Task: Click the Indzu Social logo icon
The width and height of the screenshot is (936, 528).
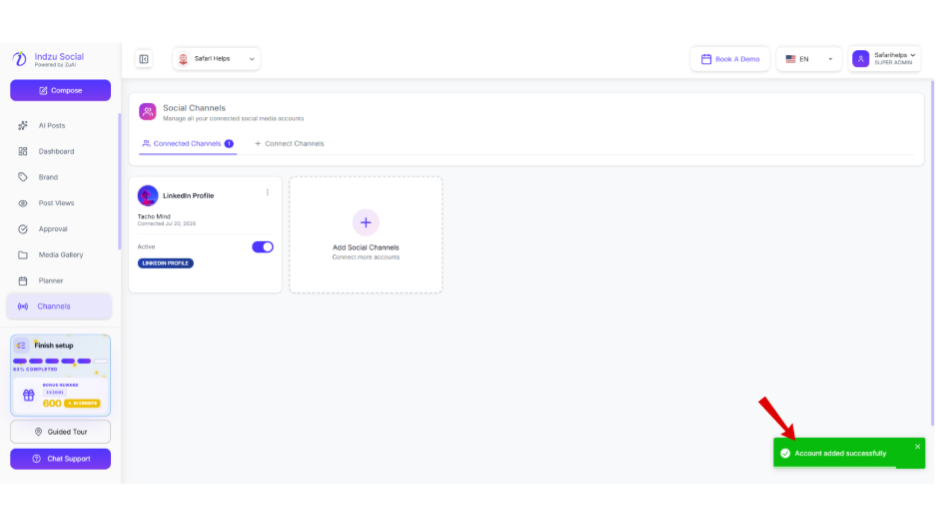Action: (20, 58)
